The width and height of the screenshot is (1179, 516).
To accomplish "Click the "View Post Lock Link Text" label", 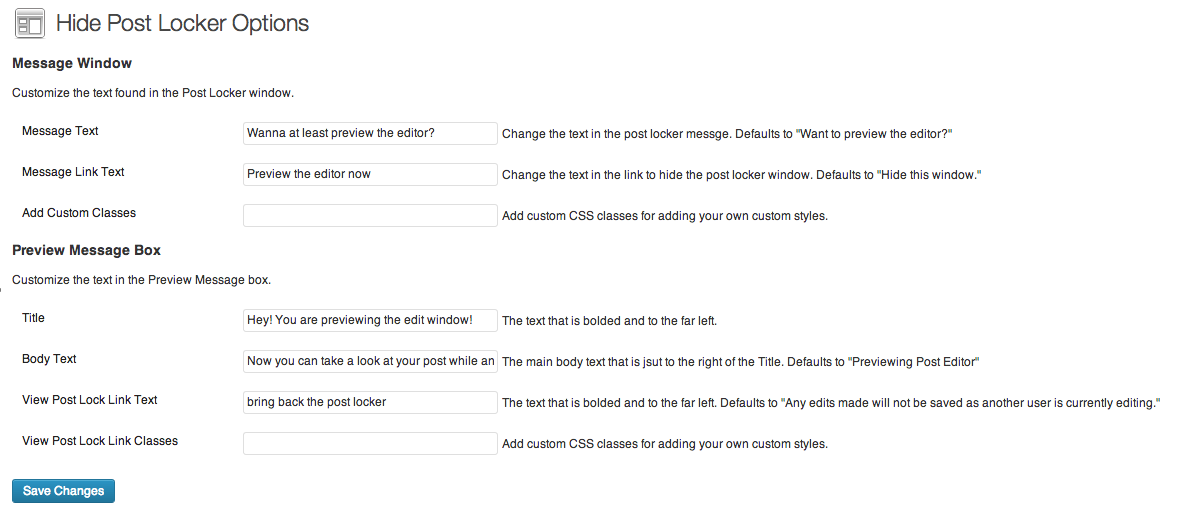I will point(89,399).
